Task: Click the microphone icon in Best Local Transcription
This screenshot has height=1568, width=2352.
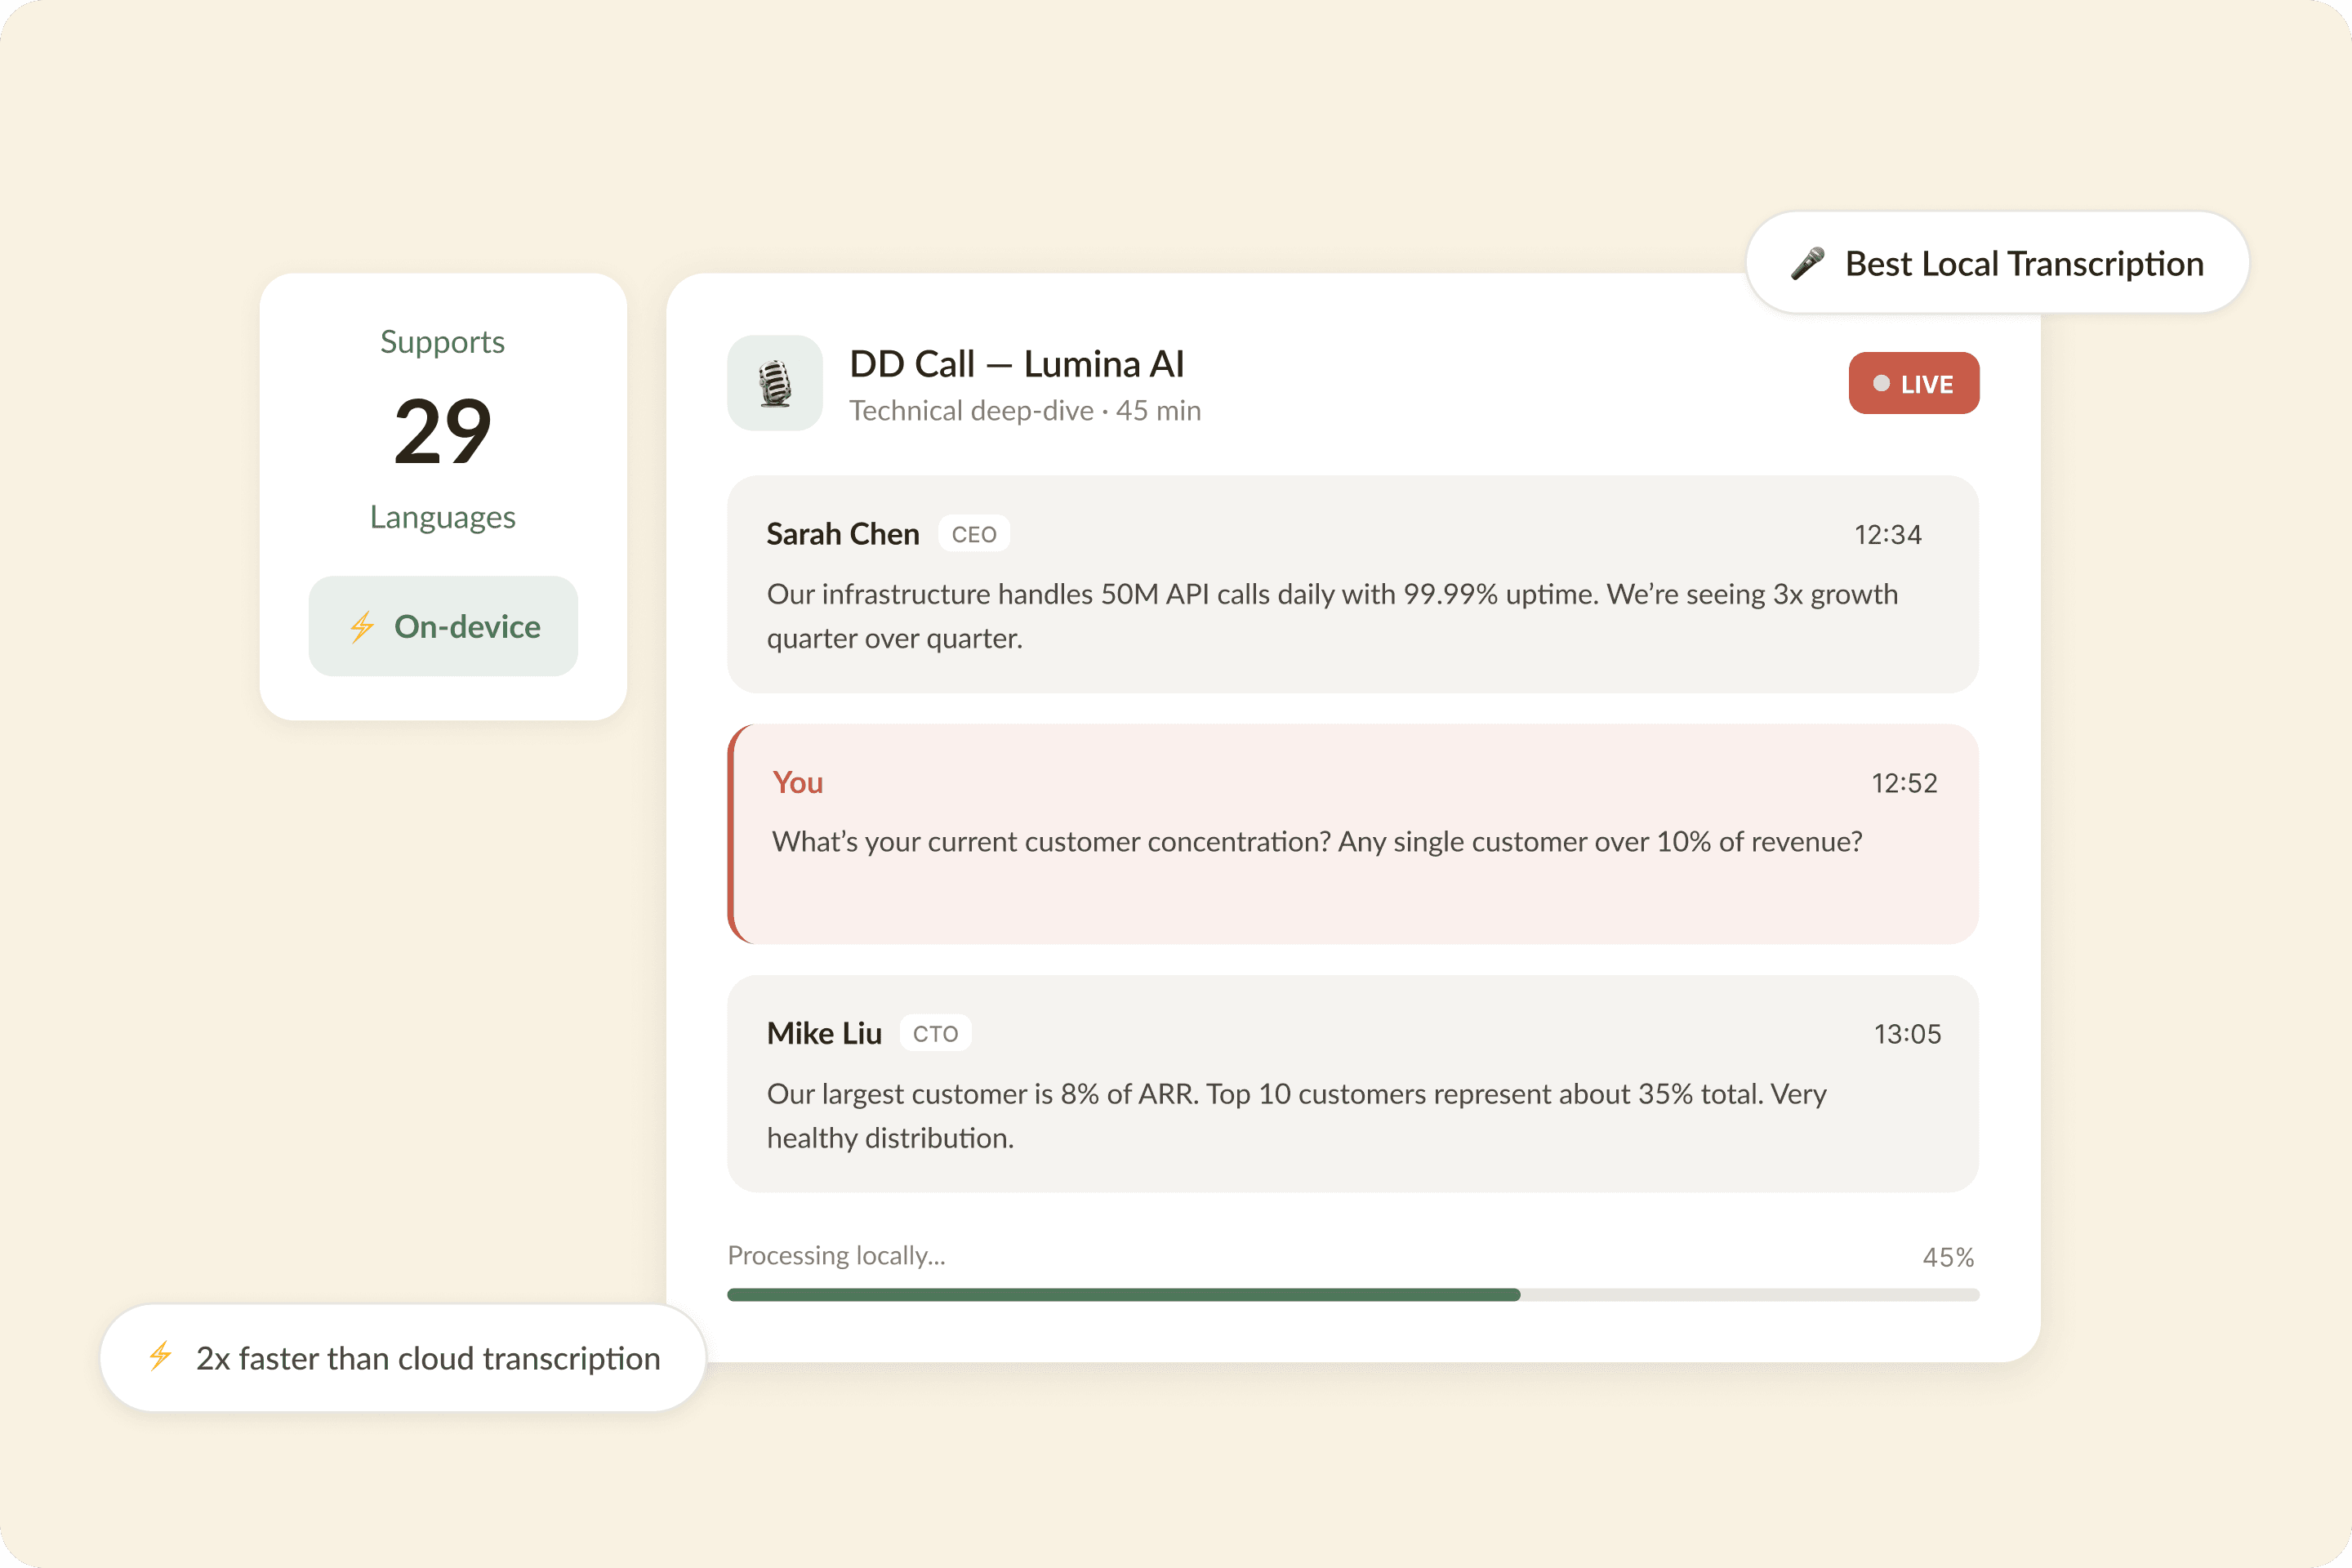Action: pos(1807,264)
